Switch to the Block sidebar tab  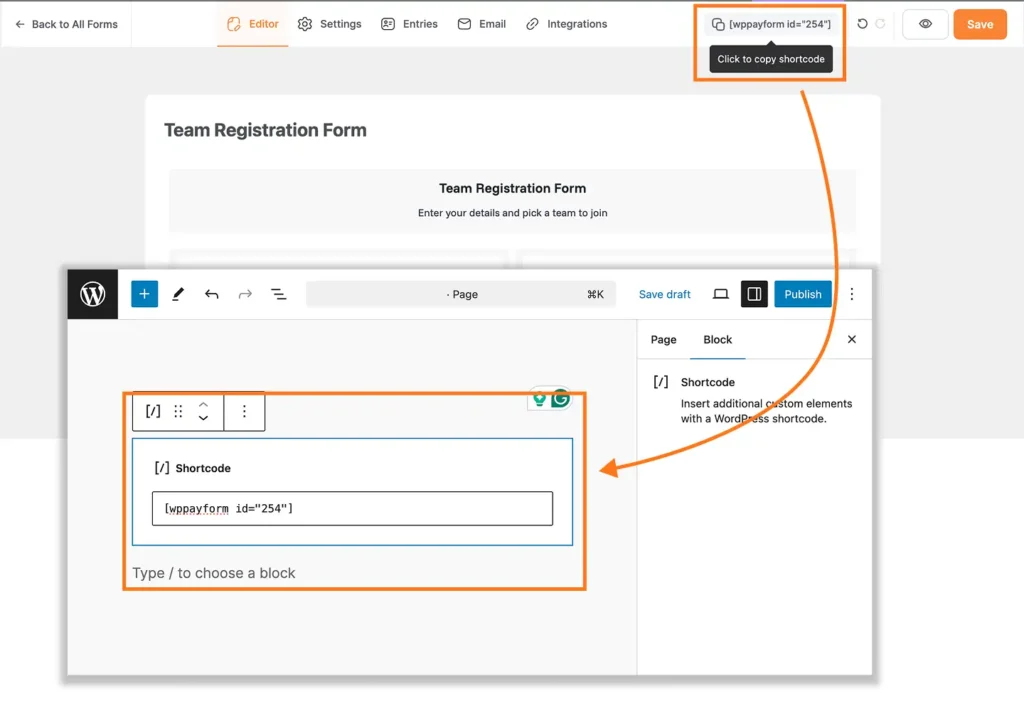717,340
